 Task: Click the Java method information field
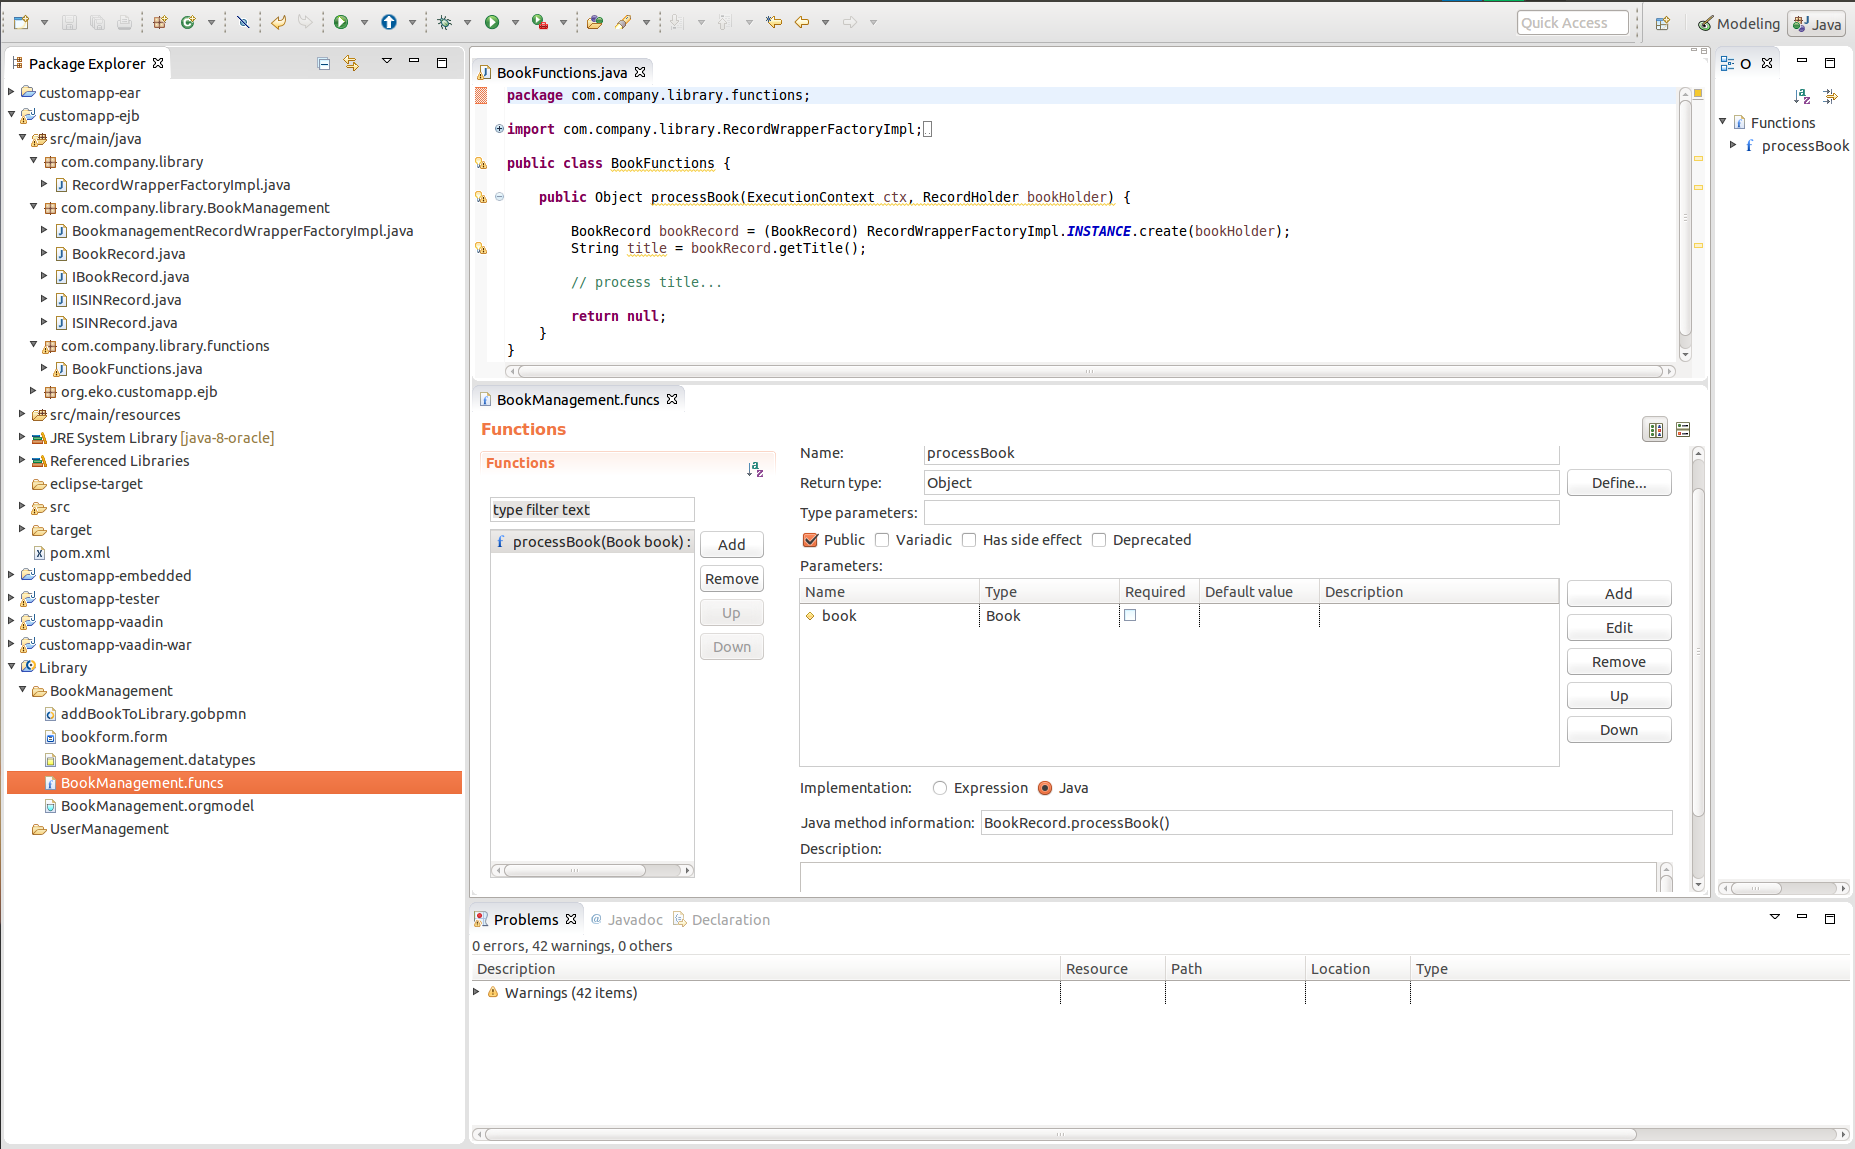(1326, 823)
